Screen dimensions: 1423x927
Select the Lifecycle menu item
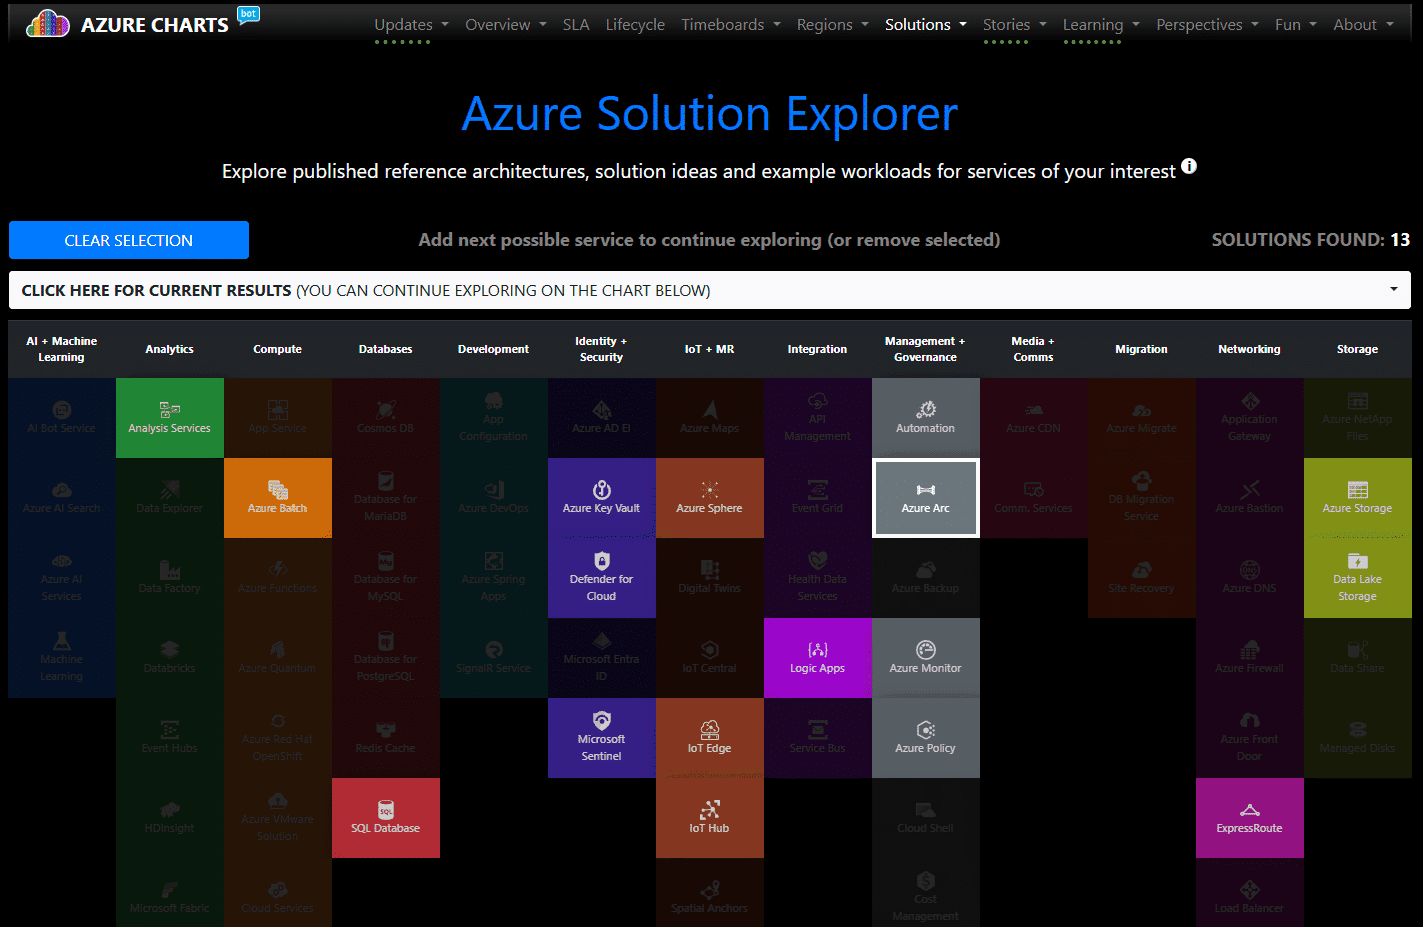pyautogui.click(x=635, y=24)
